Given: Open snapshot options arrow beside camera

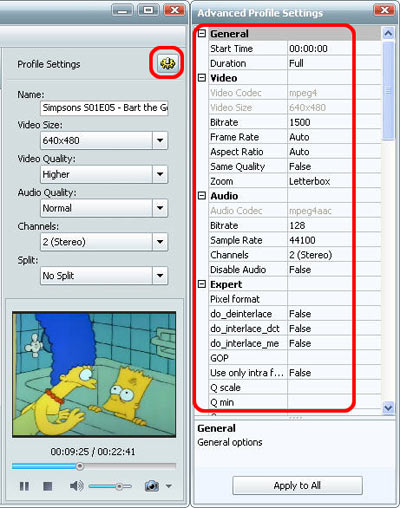Looking at the screenshot, I should pos(169,486).
